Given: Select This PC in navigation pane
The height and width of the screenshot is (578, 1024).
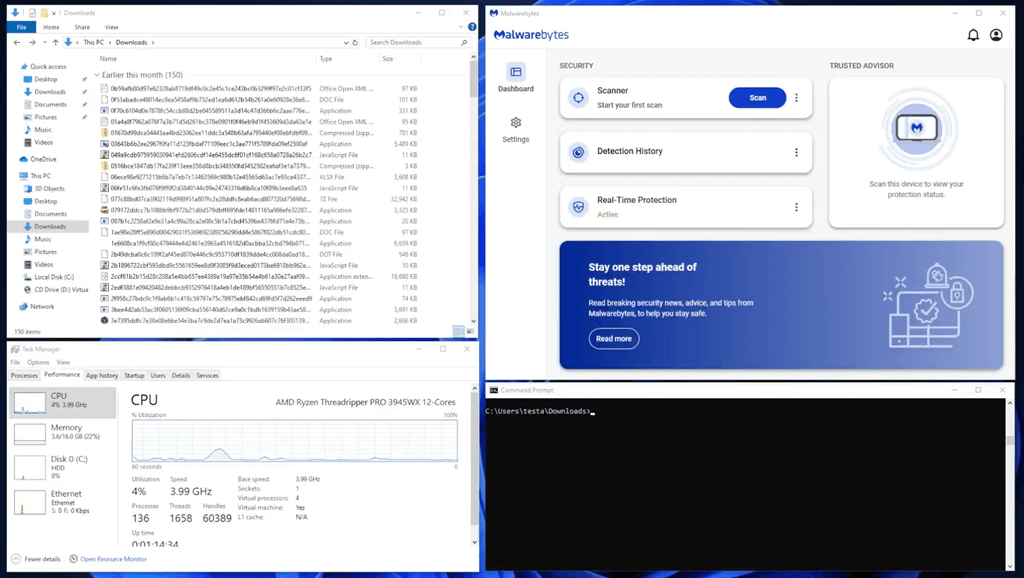Looking at the screenshot, I should pyautogui.click(x=40, y=176).
